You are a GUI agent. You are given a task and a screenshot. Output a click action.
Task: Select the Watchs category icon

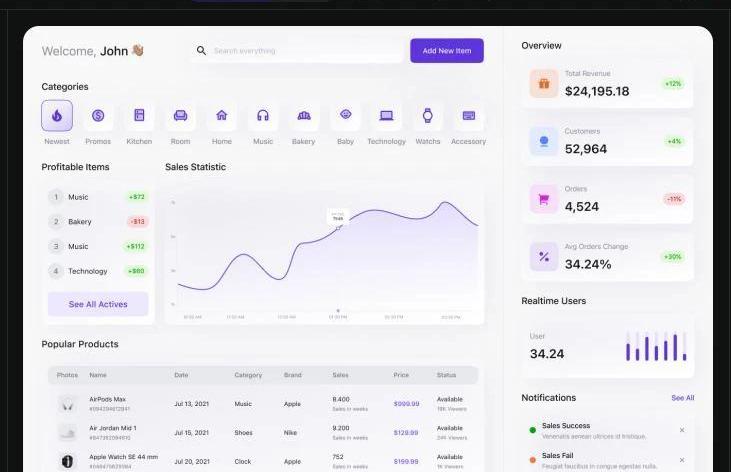[x=427, y=116]
